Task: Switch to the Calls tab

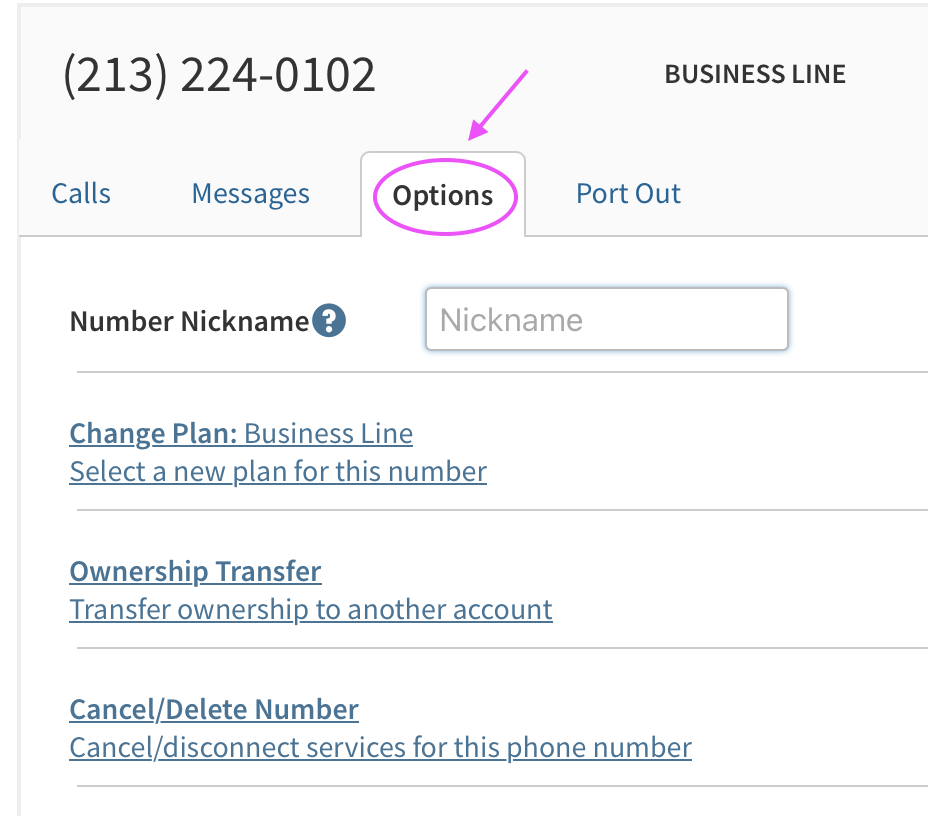Action: [x=81, y=193]
